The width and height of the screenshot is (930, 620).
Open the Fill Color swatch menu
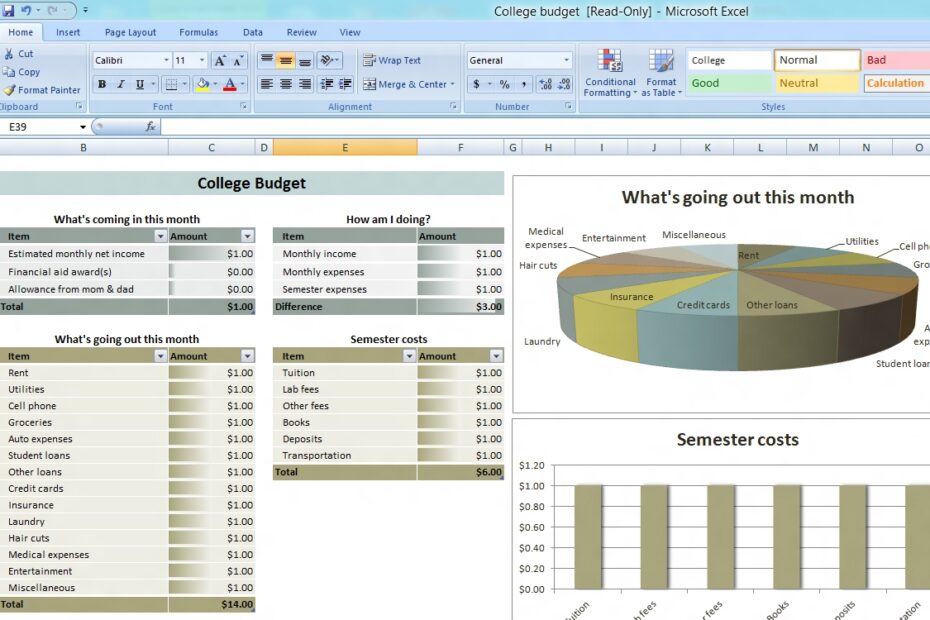(216, 84)
